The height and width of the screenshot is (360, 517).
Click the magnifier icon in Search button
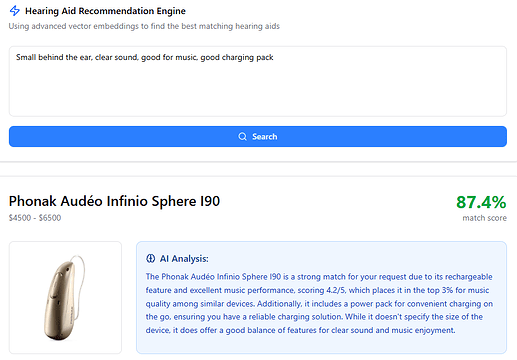pyautogui.click(x=243, y=137)
